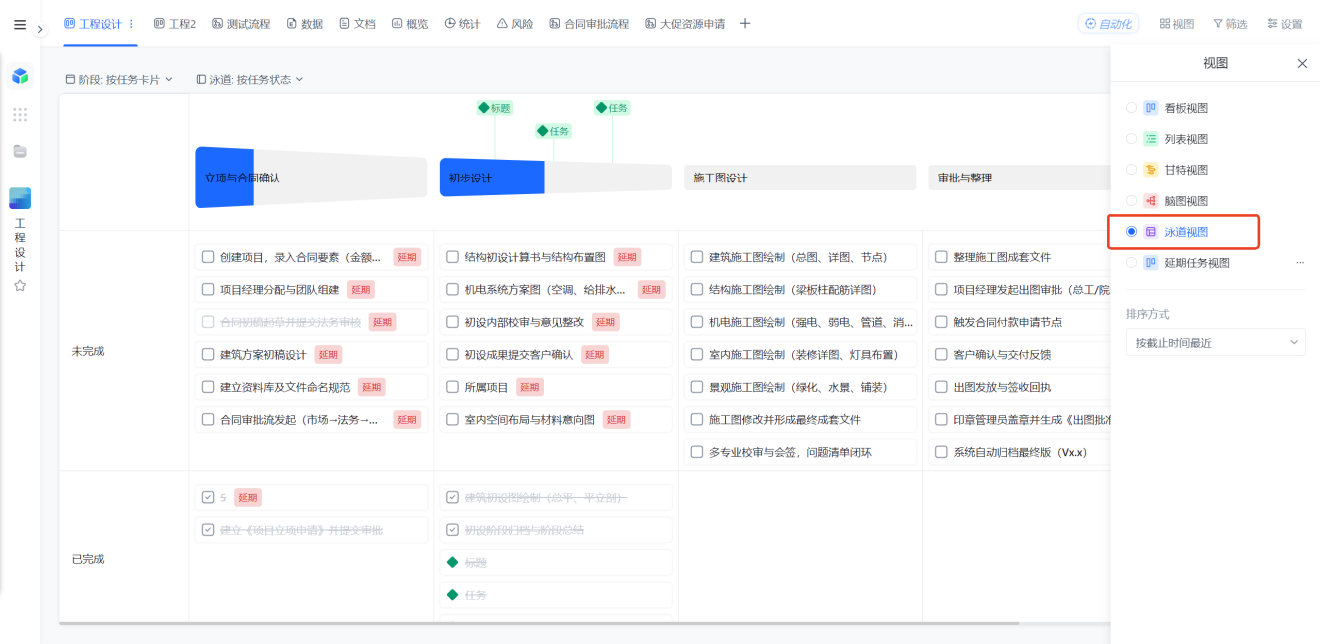Click the 看板视图 icon
Viewport: 1320px width, 644px height.
pyautogui.click(x=1151, y=108)
